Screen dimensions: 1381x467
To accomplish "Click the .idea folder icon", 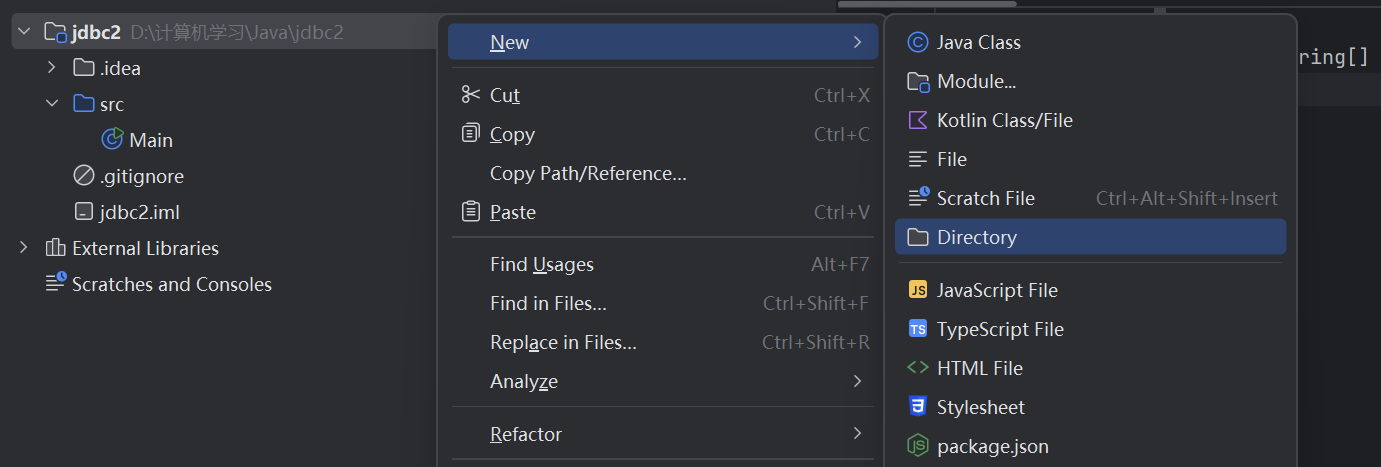I will pyautogui.click(x=84, y=68).
